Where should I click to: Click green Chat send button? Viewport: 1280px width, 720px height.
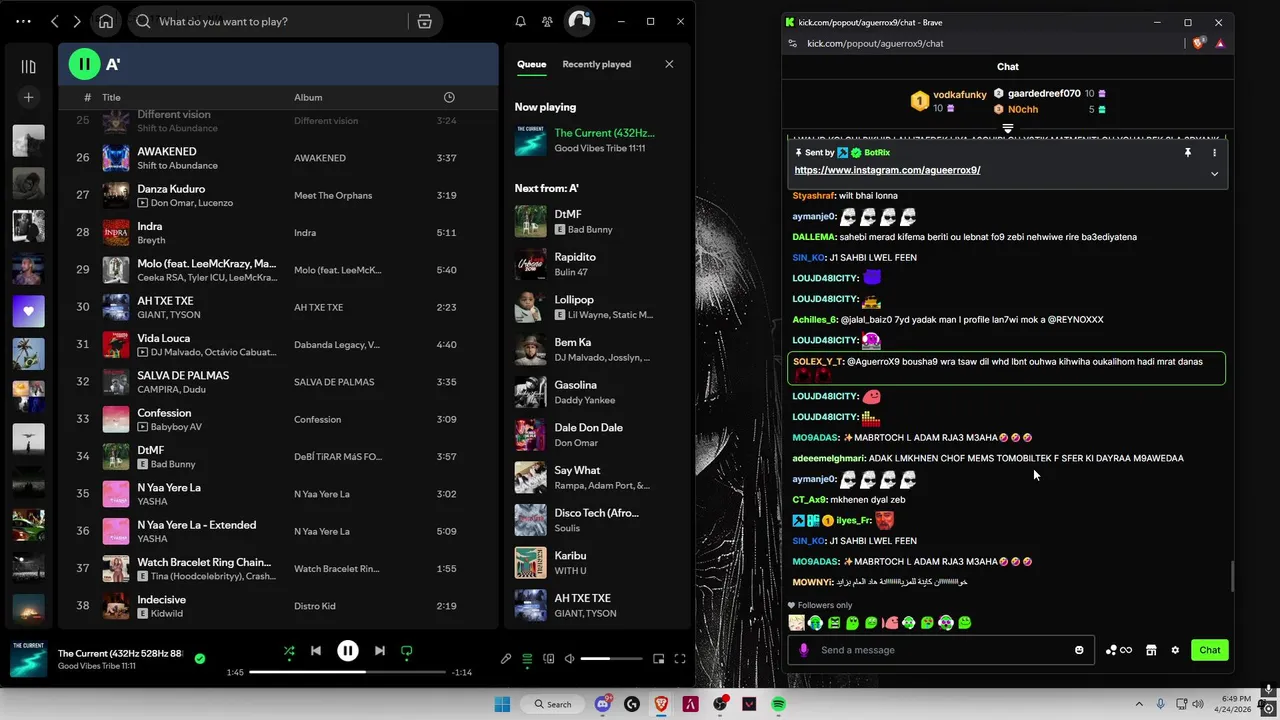click(x=1210, y=650)
